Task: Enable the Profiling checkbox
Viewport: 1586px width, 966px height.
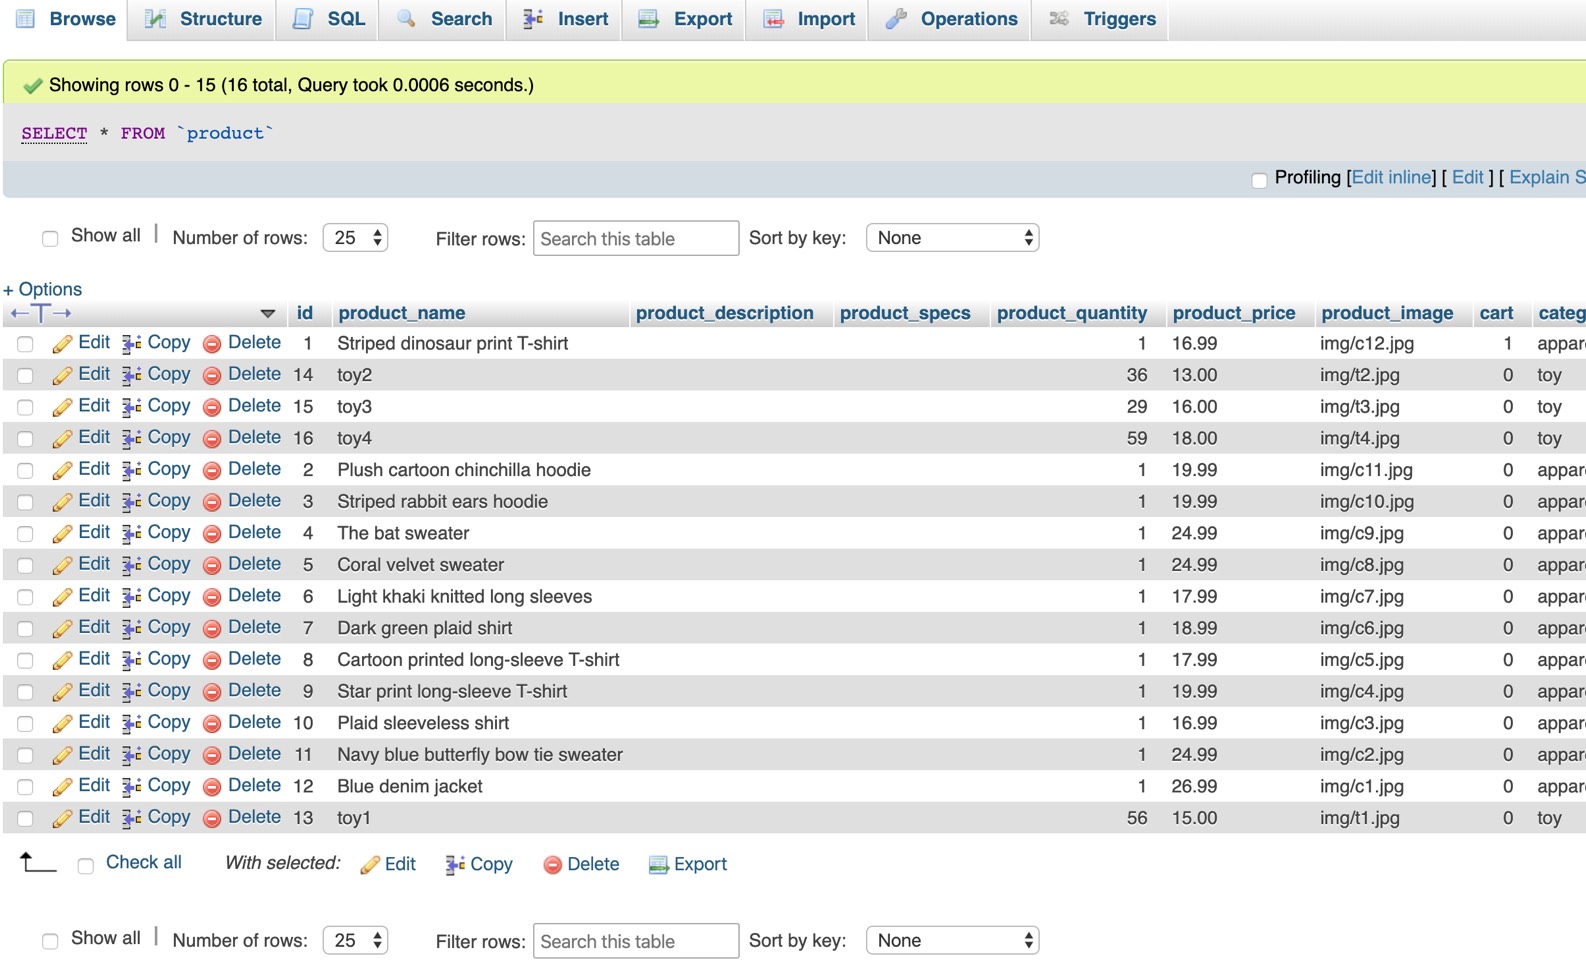Action: pyautogui.click(x=1259, y=180)
